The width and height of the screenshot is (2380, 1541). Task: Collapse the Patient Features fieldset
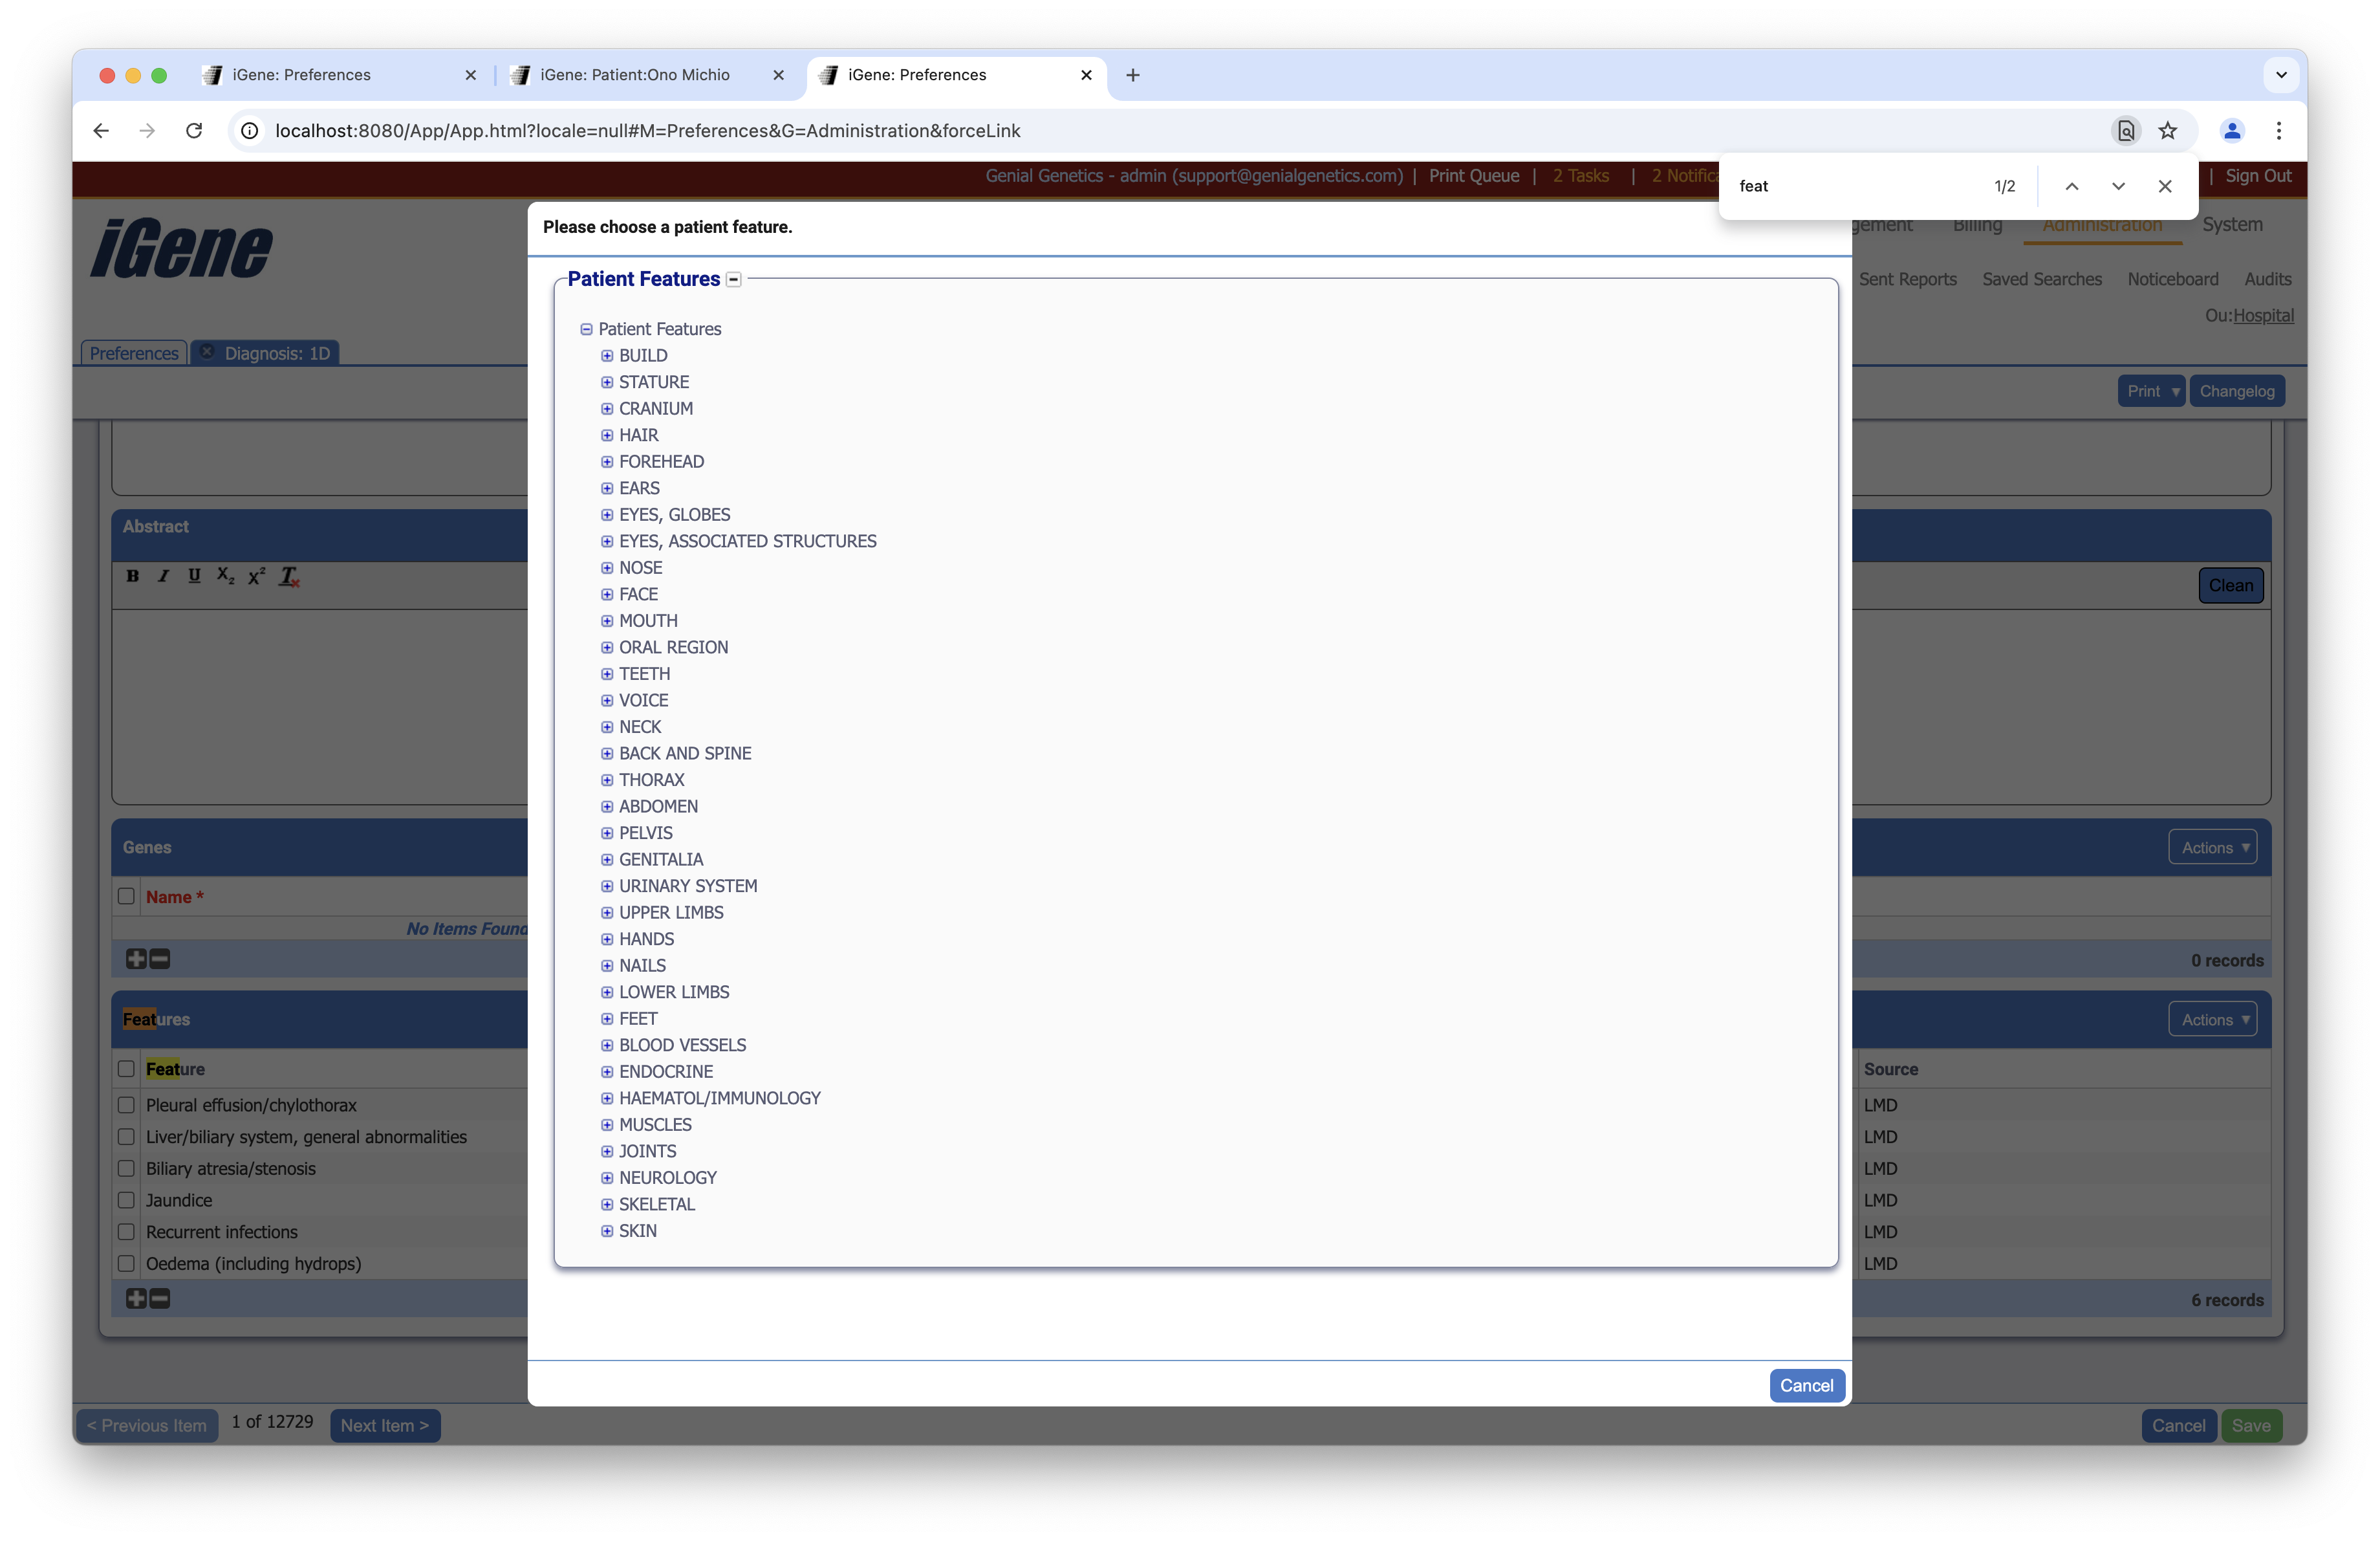coord(734,280)
